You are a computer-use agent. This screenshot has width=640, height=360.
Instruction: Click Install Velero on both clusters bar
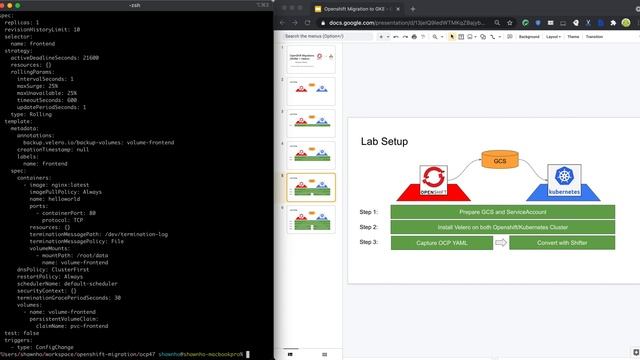tap(503, 227)
